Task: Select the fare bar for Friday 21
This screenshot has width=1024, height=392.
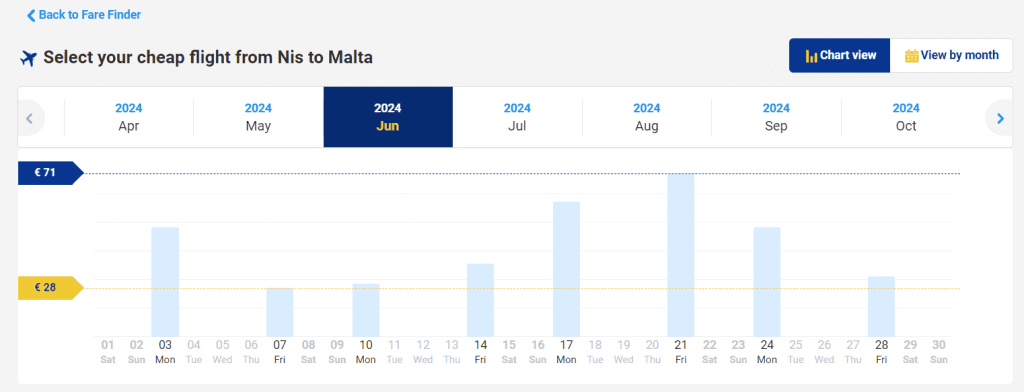Action: [680, 255]
